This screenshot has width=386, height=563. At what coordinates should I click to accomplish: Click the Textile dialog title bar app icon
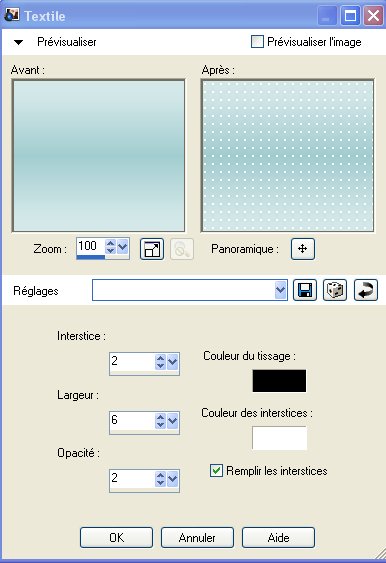(11, 15)
